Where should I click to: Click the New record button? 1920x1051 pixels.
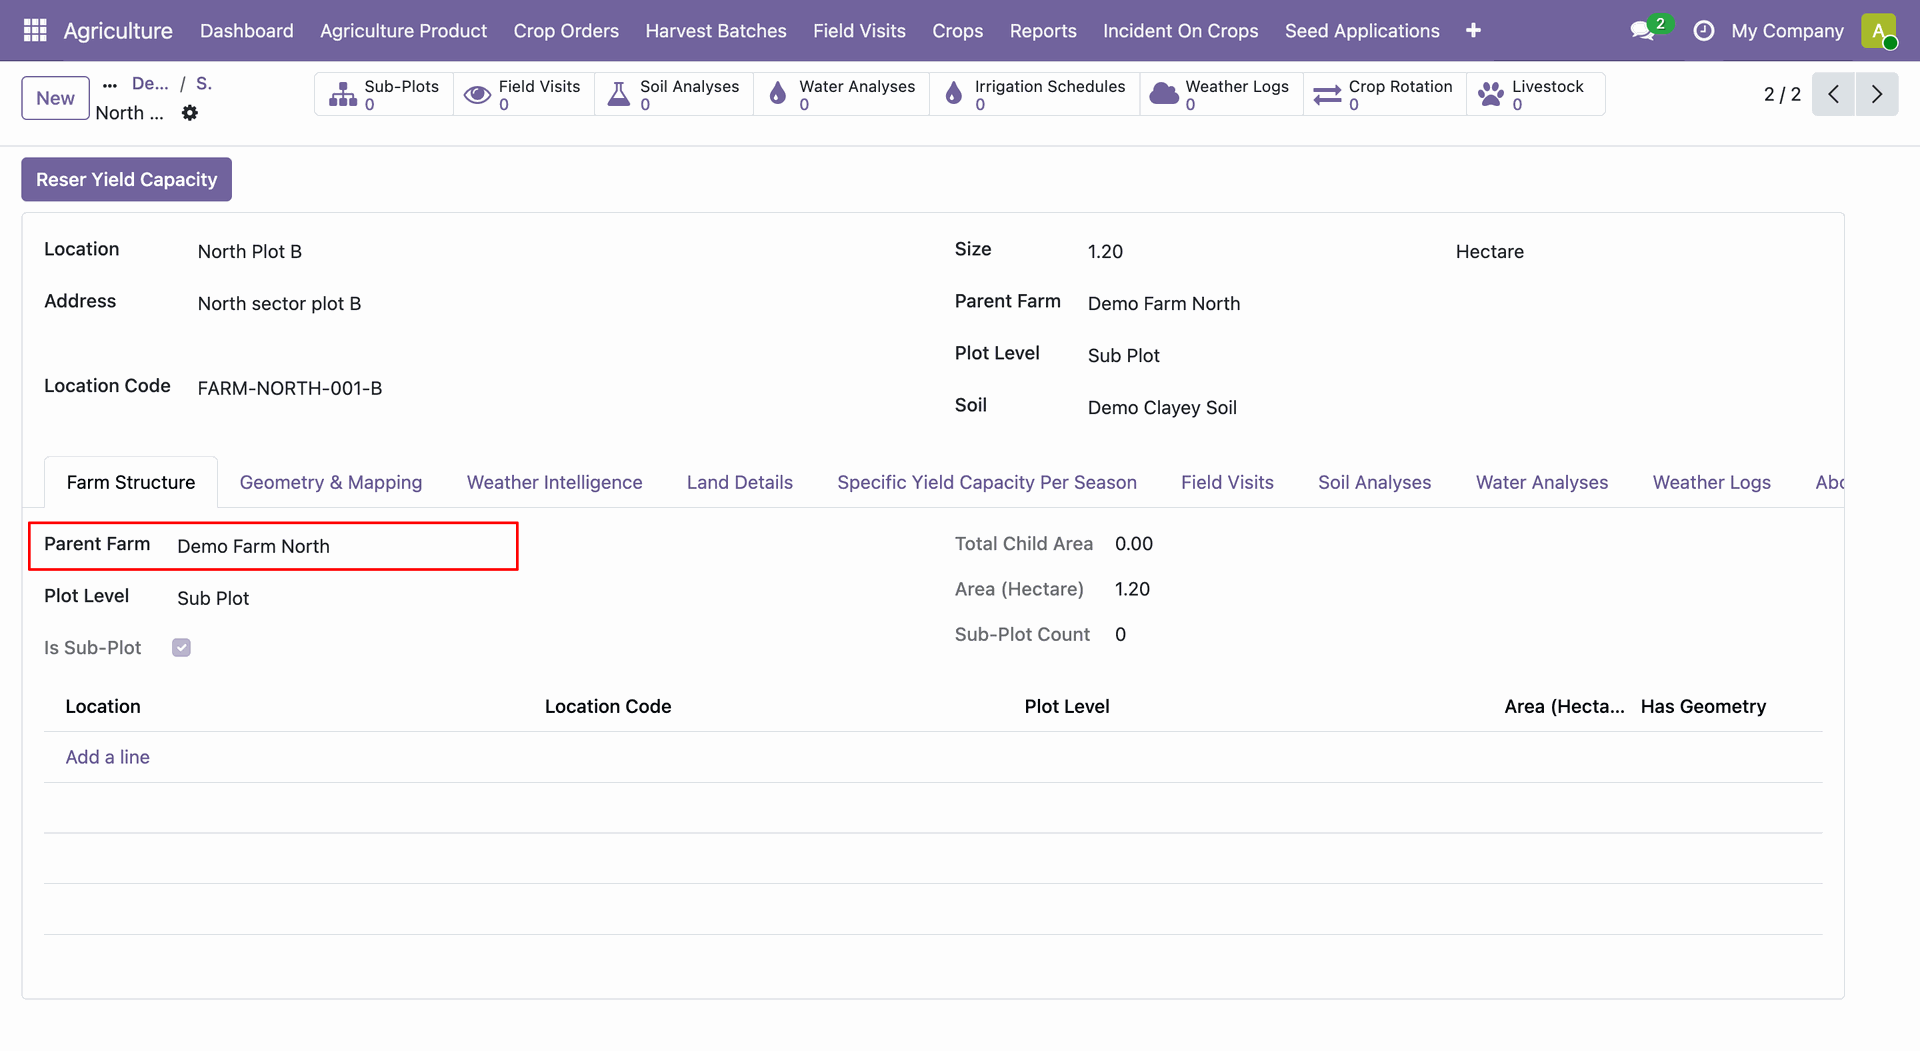click(x=55, y=98)
